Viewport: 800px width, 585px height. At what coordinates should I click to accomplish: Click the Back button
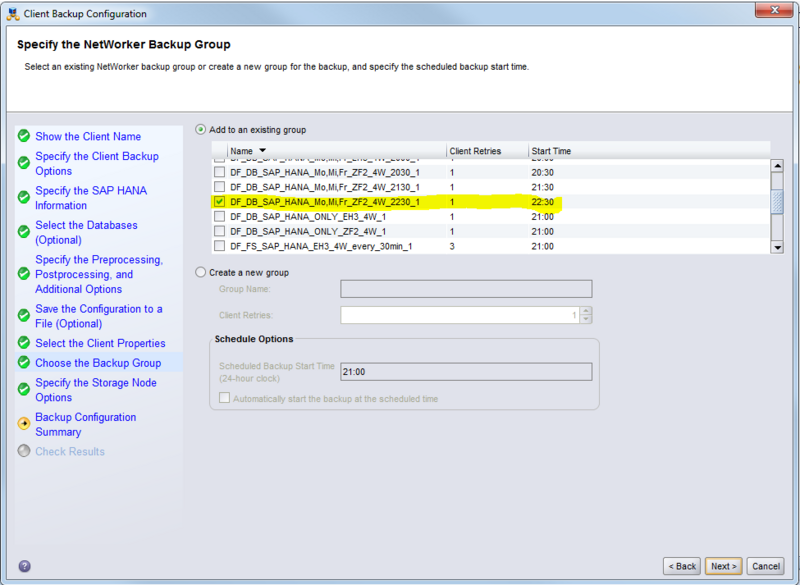682,566
